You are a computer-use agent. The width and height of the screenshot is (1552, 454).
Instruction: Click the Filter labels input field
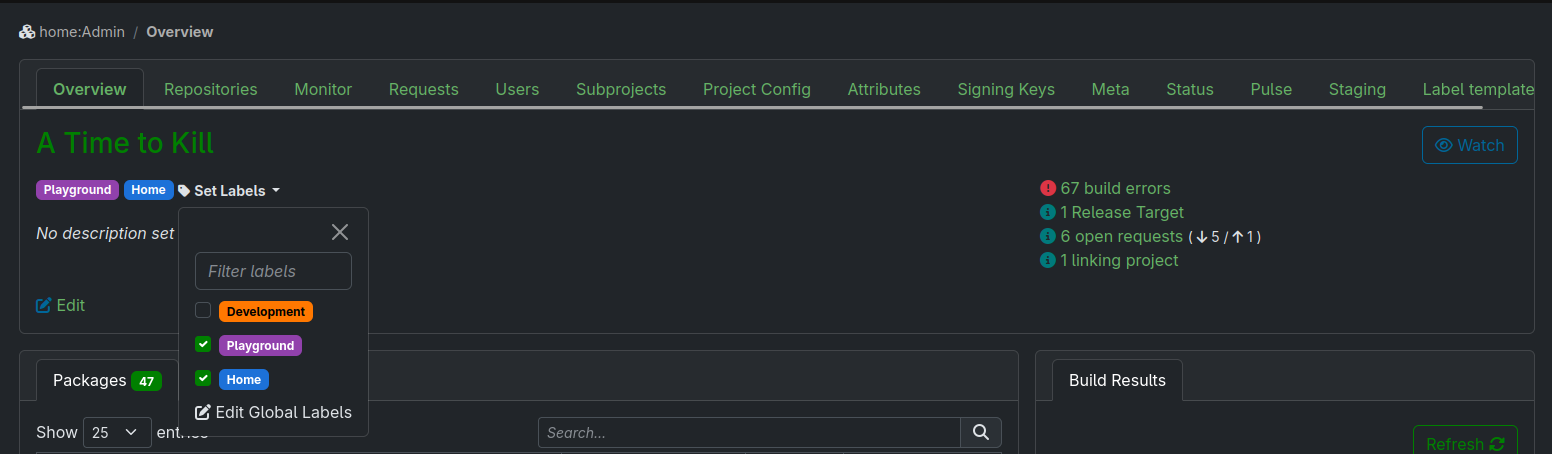(273, 271)
